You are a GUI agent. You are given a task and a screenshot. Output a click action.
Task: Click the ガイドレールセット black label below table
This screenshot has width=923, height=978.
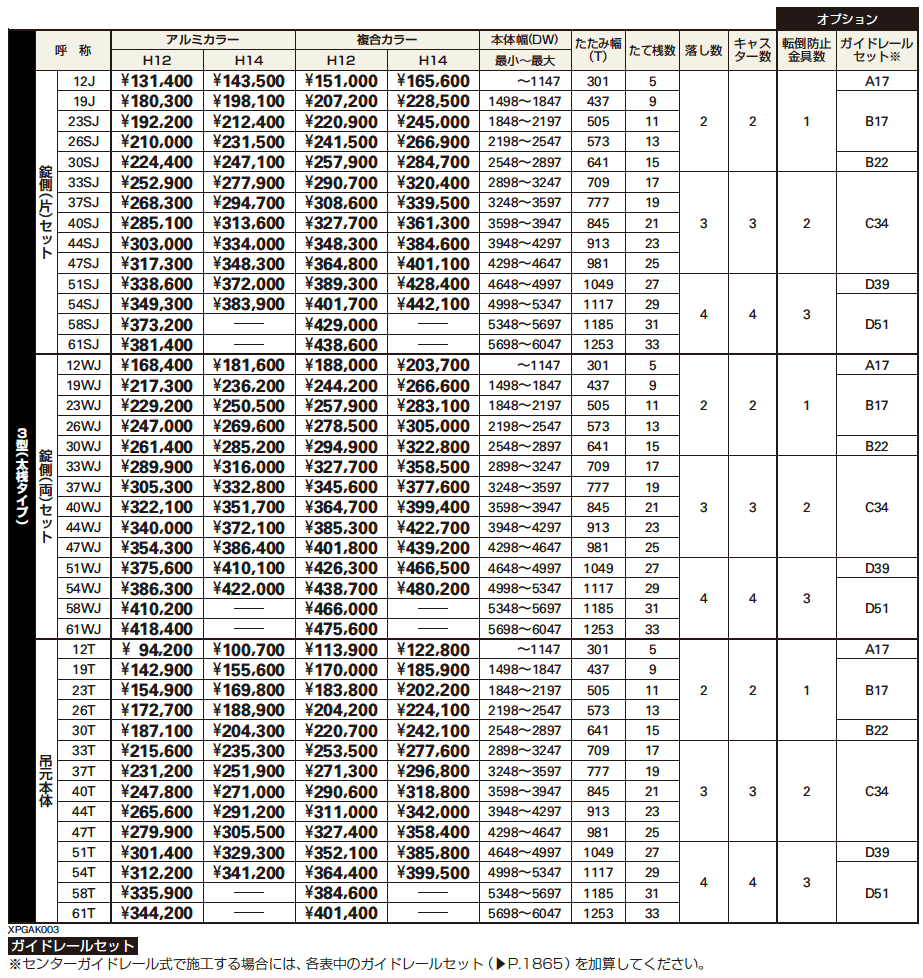pos(71,946)
